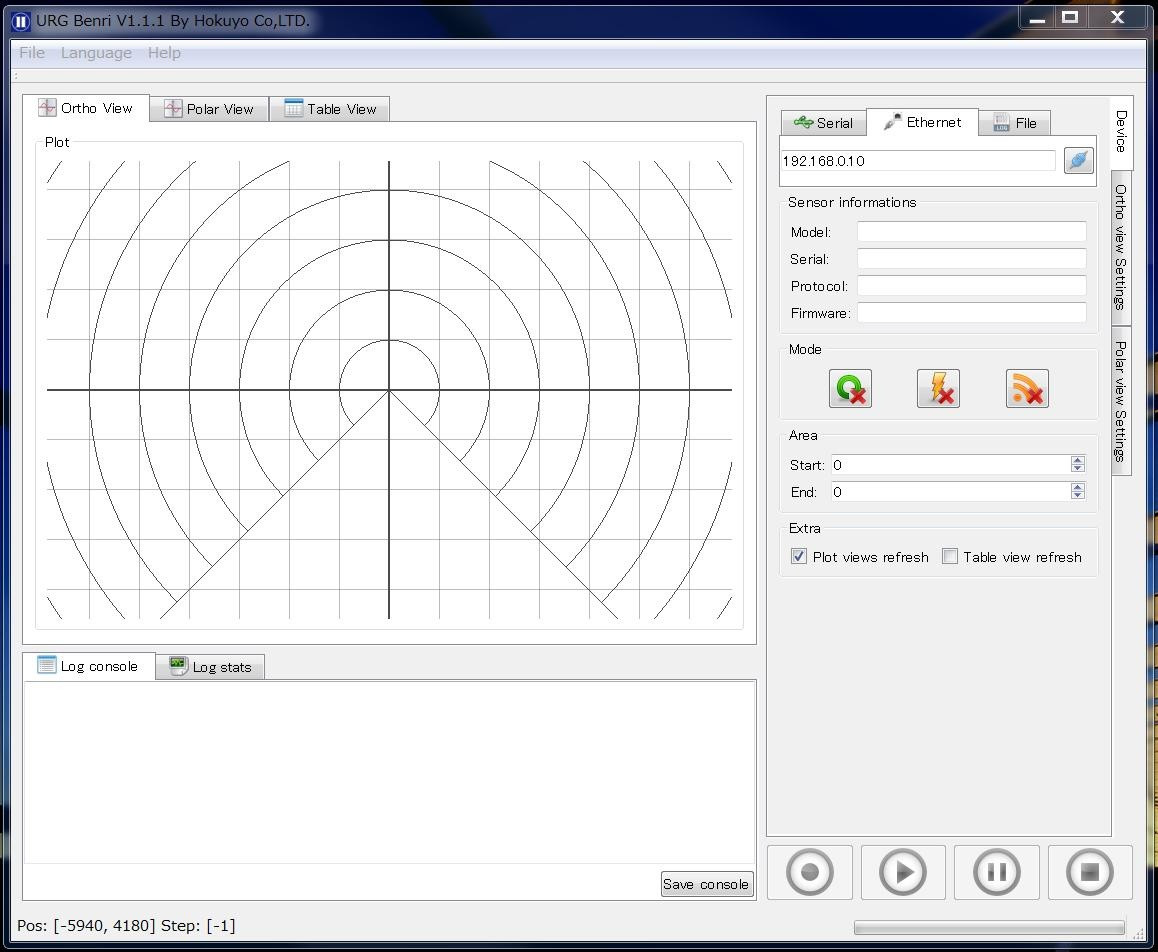1158x952 pixels.
Task: Click the Pos and Step status text
Action: pos(126,925)
